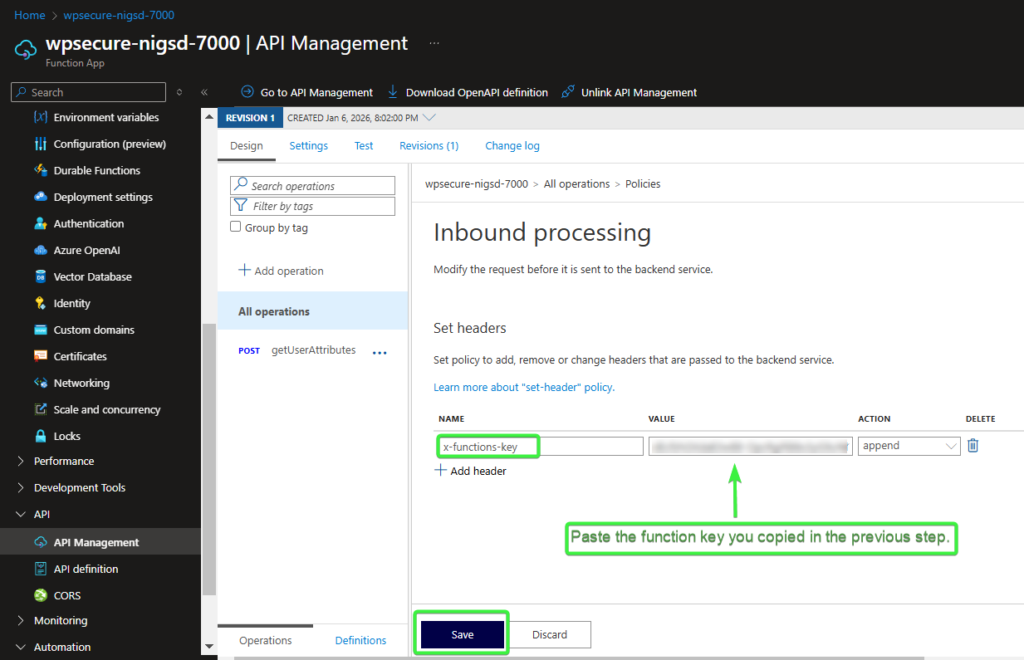Image resolution: width=1024 pixels, height=660 pixels.
Task: Click the Save button
Action: [x=462, y=635]
